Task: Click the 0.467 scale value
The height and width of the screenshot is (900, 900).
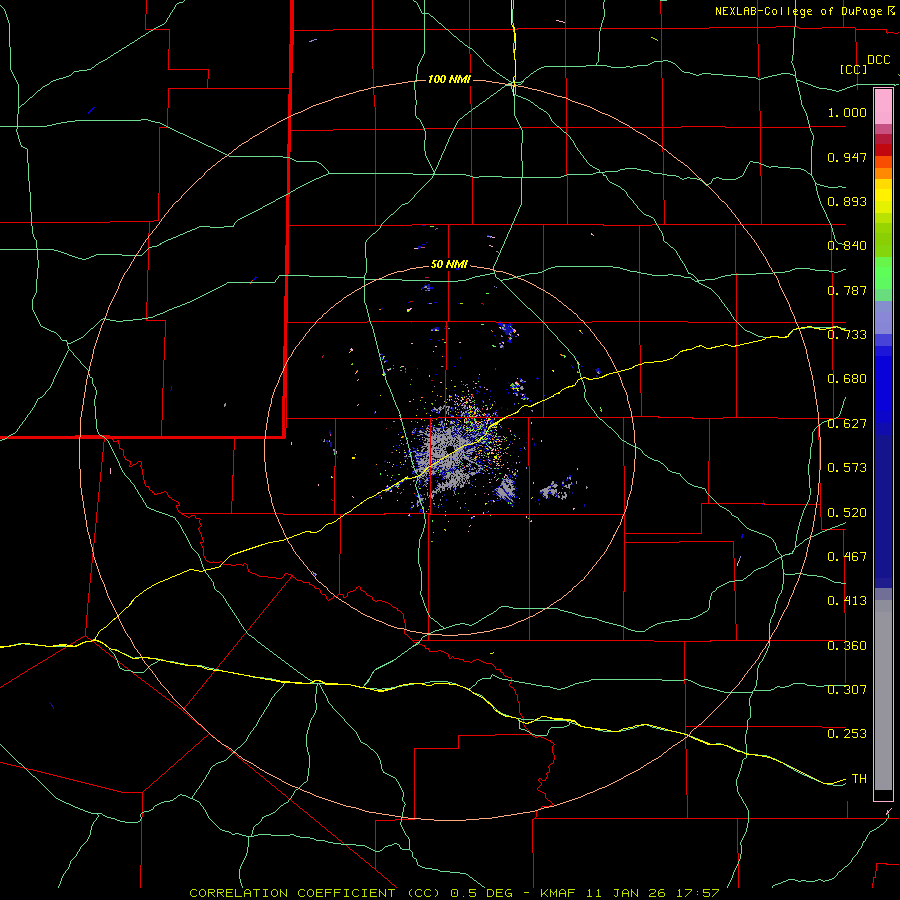Action: click(847, 557)
